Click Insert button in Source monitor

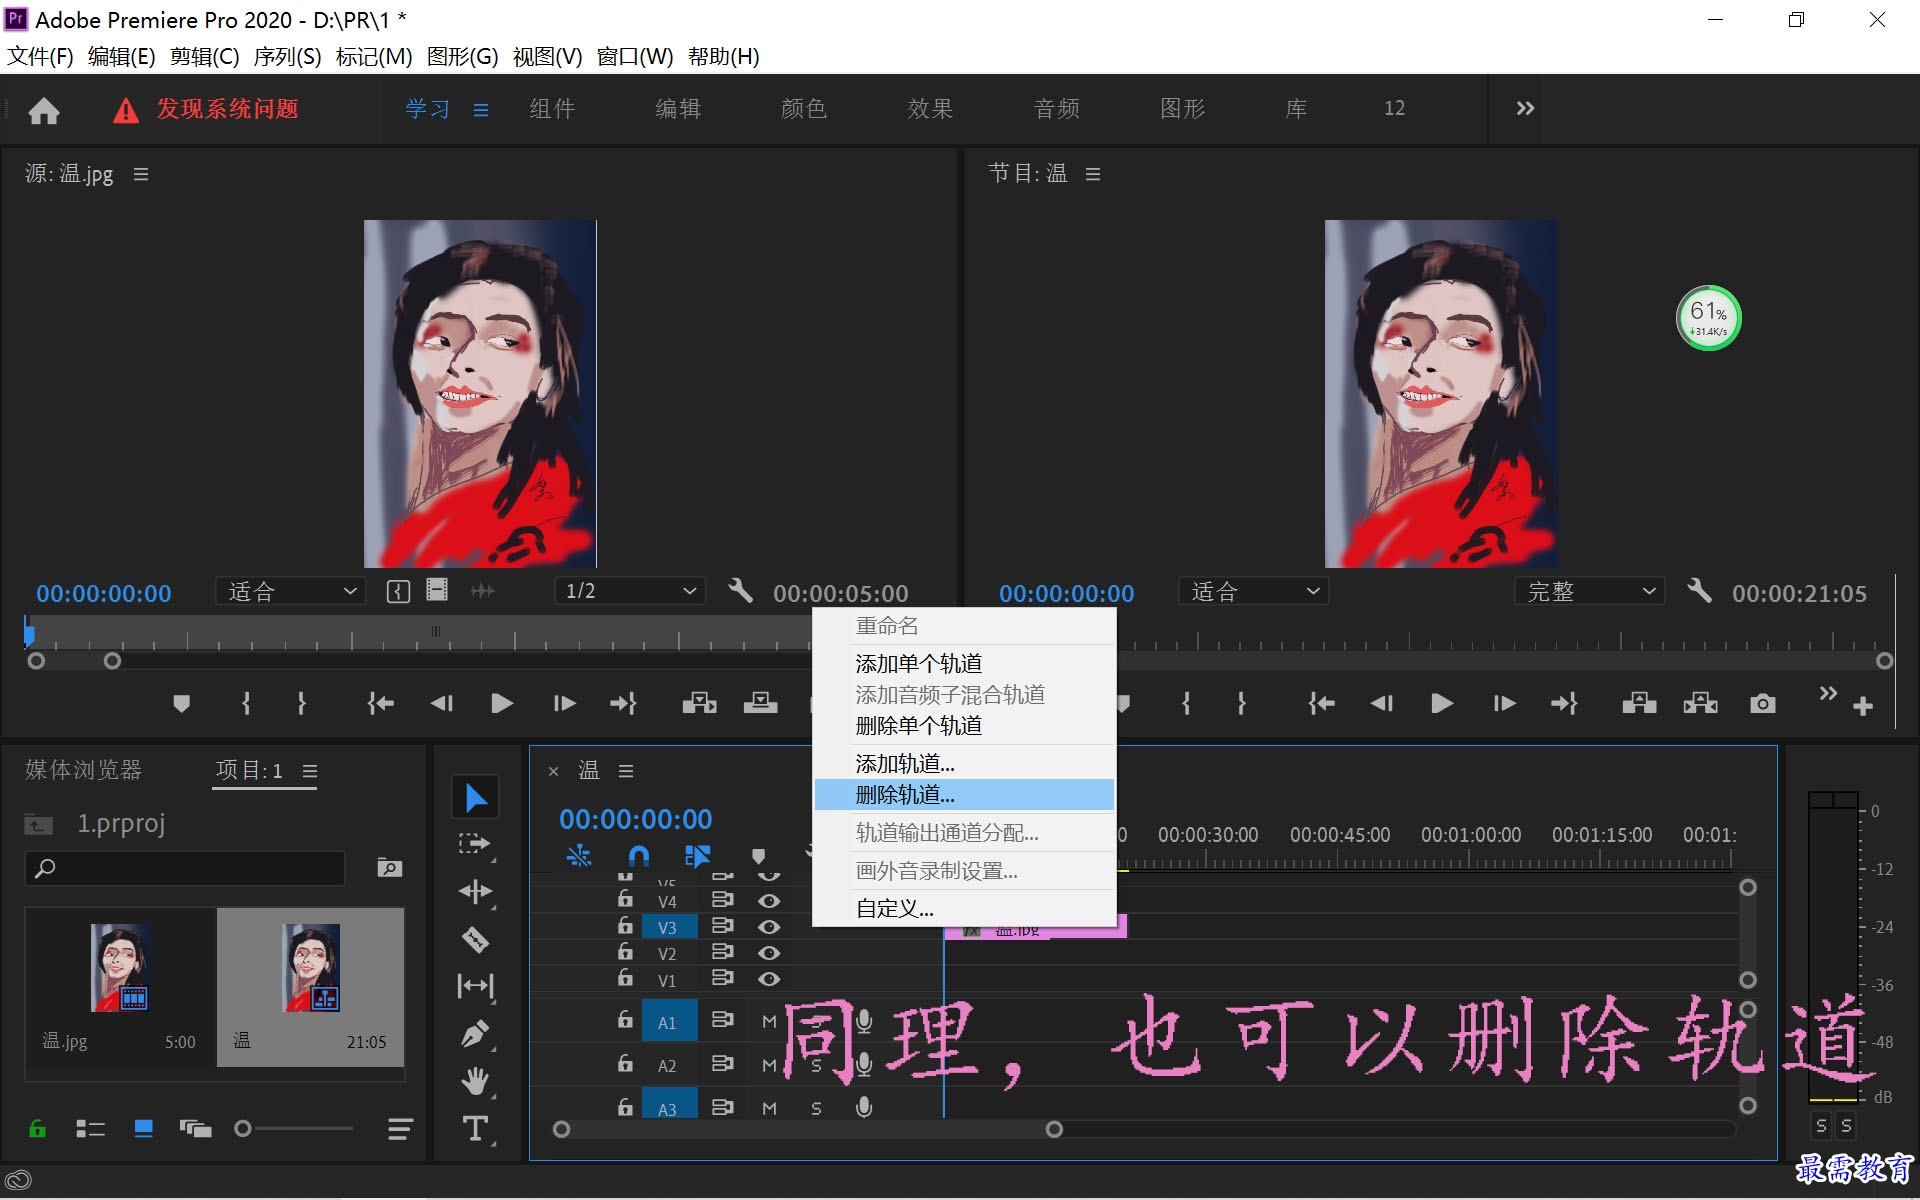[x=699, y=704]
